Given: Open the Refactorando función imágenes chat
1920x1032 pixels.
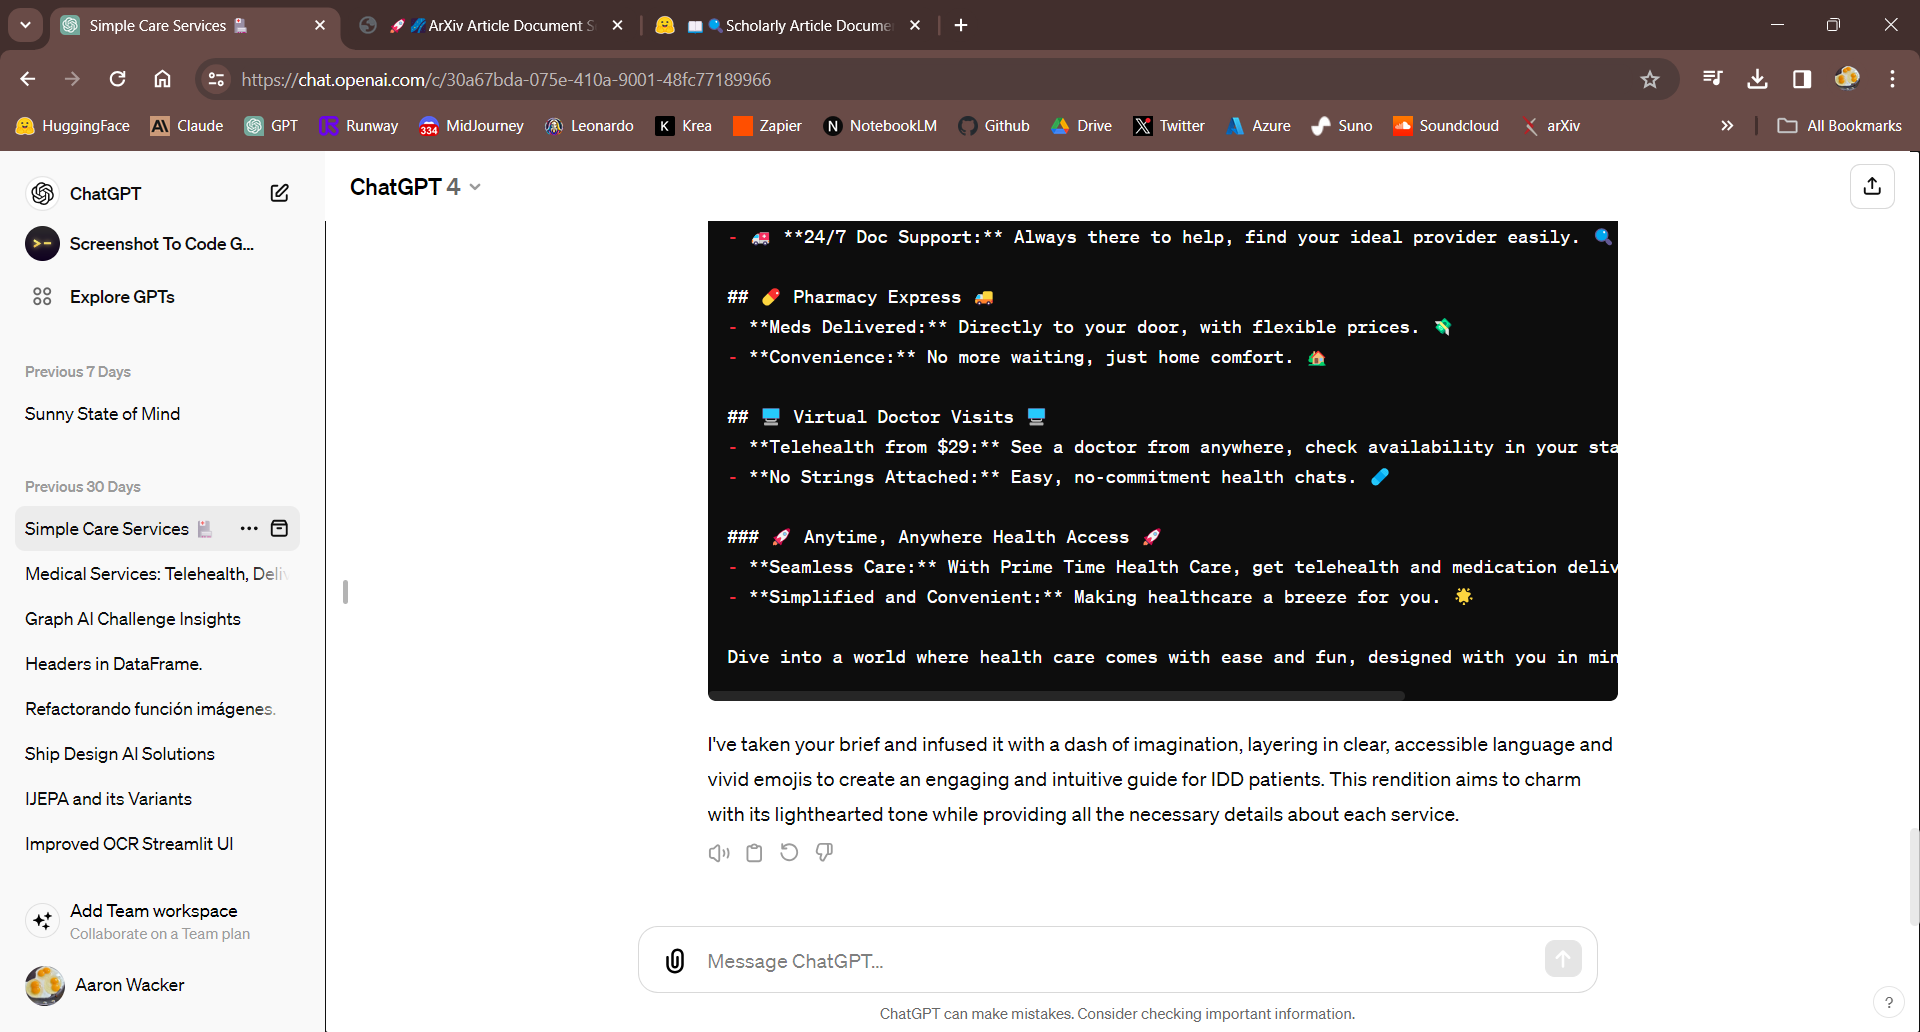Looking at the screenshot, I should [x=157, y=709].
